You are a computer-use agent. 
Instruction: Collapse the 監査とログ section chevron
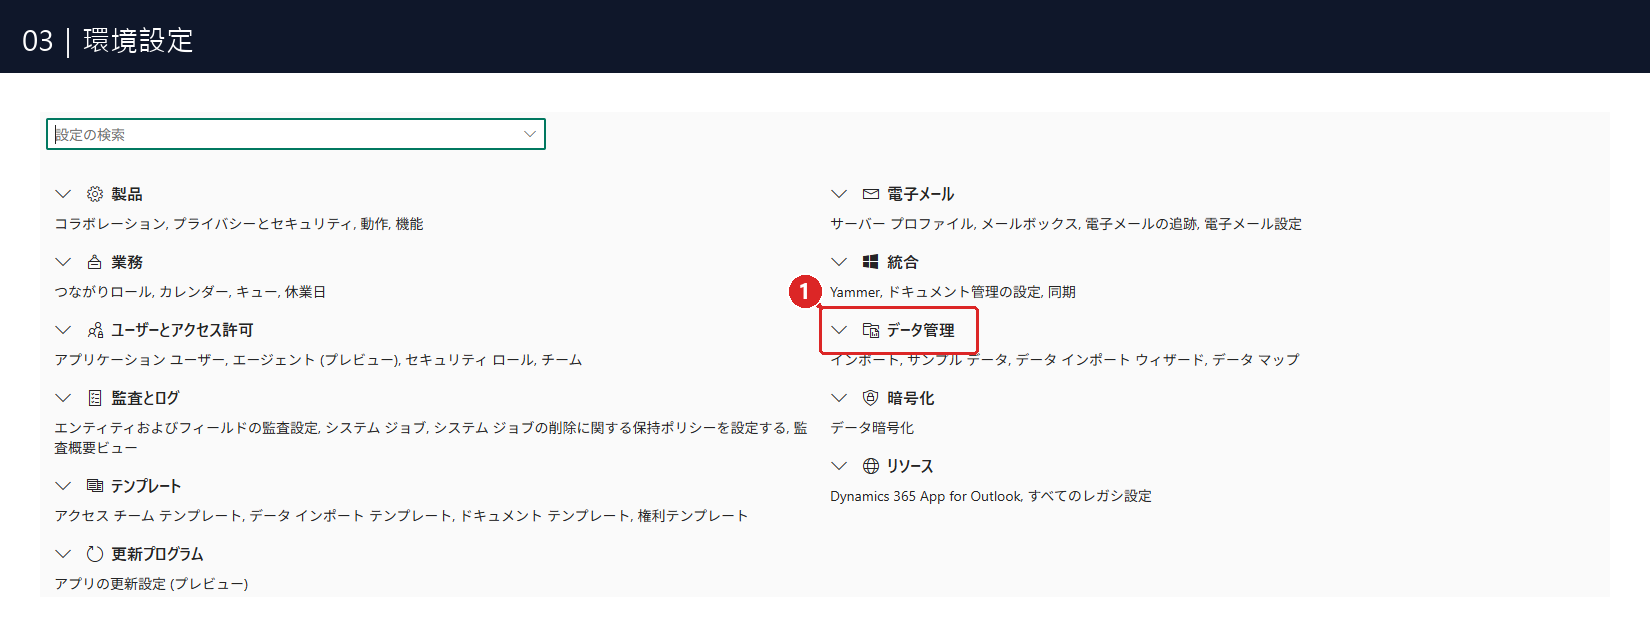pyautogui.click(x=63, y=398)
